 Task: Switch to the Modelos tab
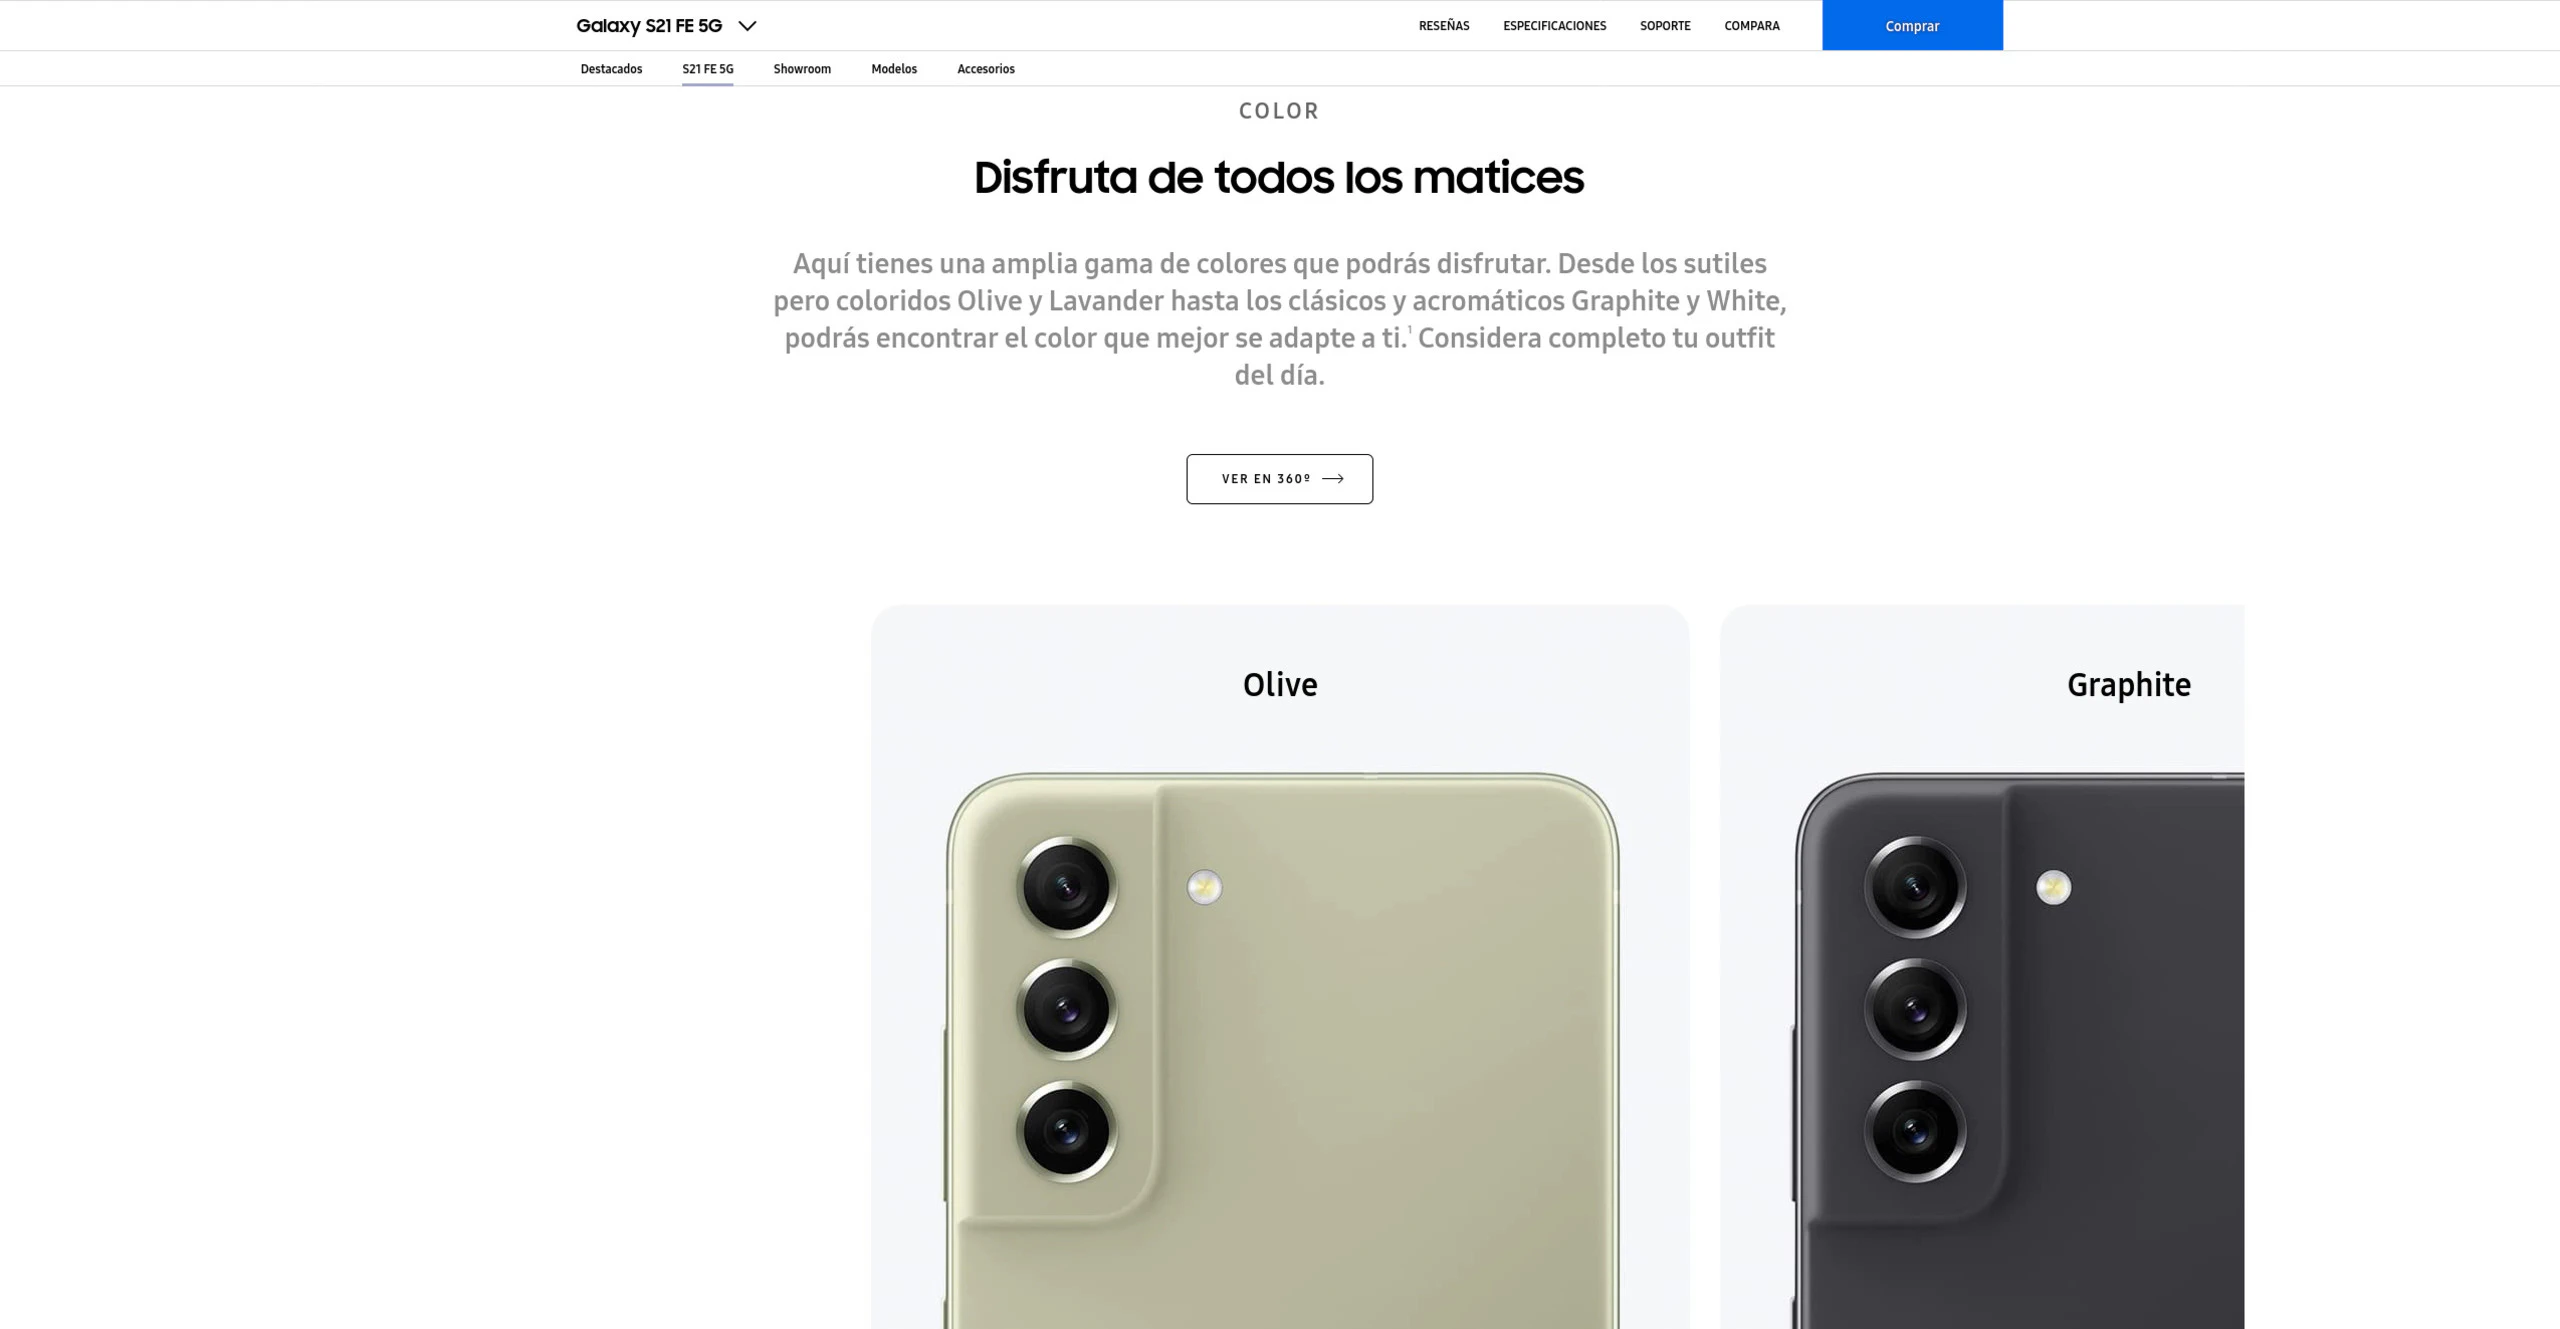tap(894, 69)
